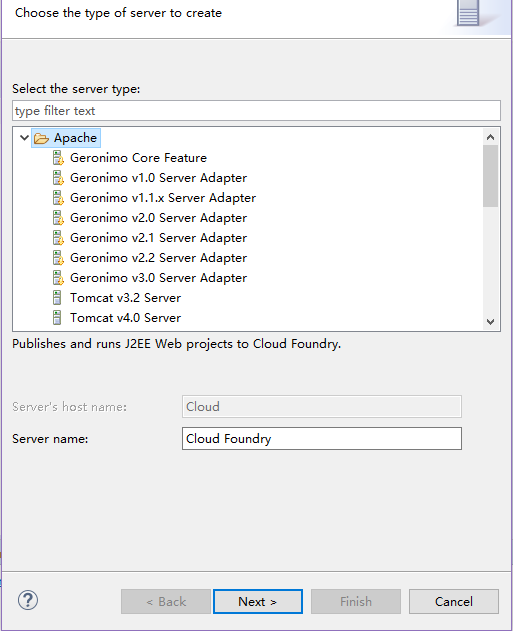Select Geronimo v2.2 Server Adapter entry
Screen dimensions: 513x631
tap(159, 258)
